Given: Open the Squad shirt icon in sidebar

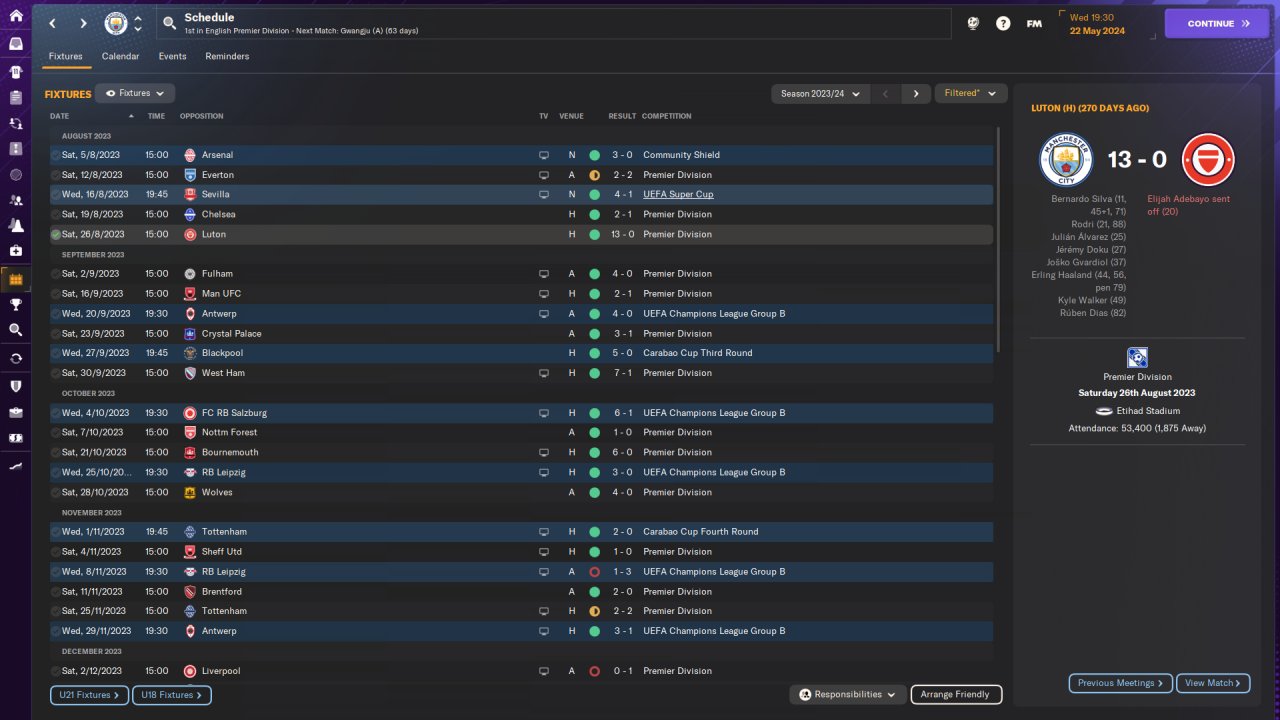Looking at the screenshot, I should 15,72.
